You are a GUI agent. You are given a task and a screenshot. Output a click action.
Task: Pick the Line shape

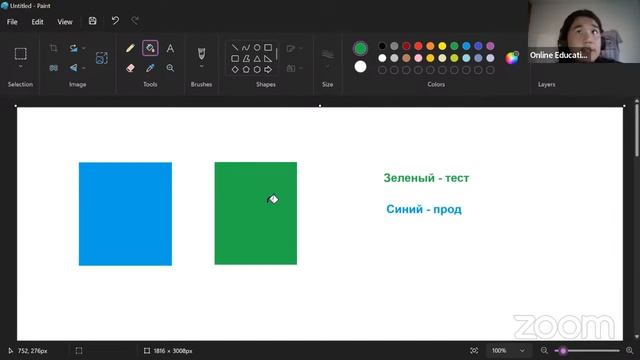click(235, 48)
